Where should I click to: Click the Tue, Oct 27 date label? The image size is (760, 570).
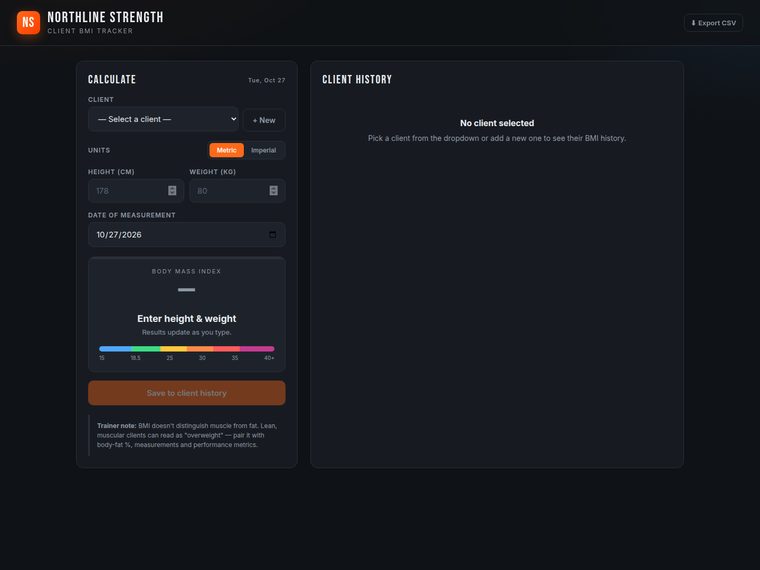(x=267, y=80)
